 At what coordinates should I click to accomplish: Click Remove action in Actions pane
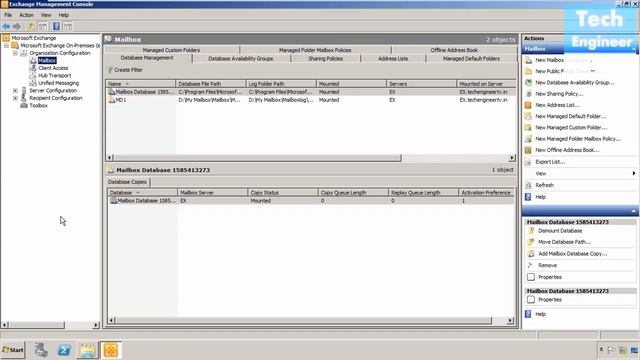tap(547, 265)
